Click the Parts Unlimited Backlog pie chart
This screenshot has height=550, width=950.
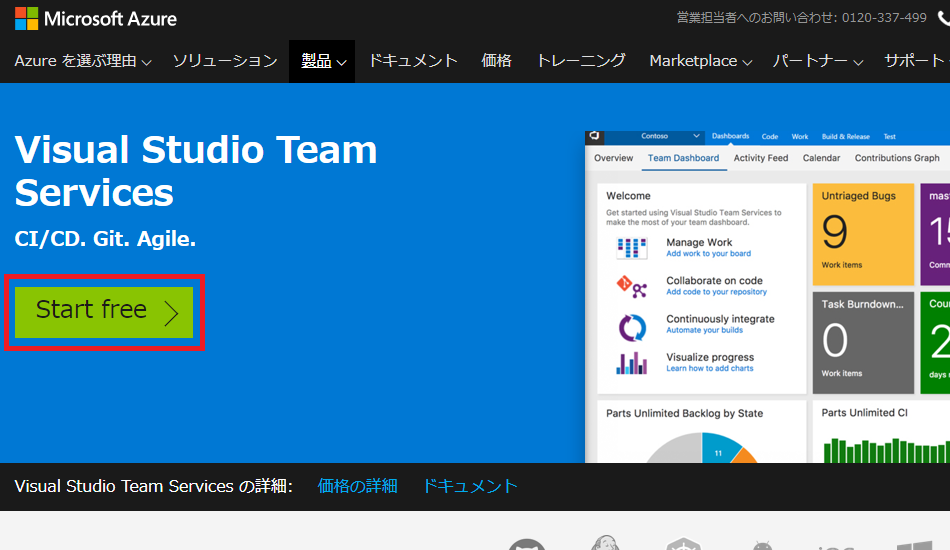tap(702, 448)
